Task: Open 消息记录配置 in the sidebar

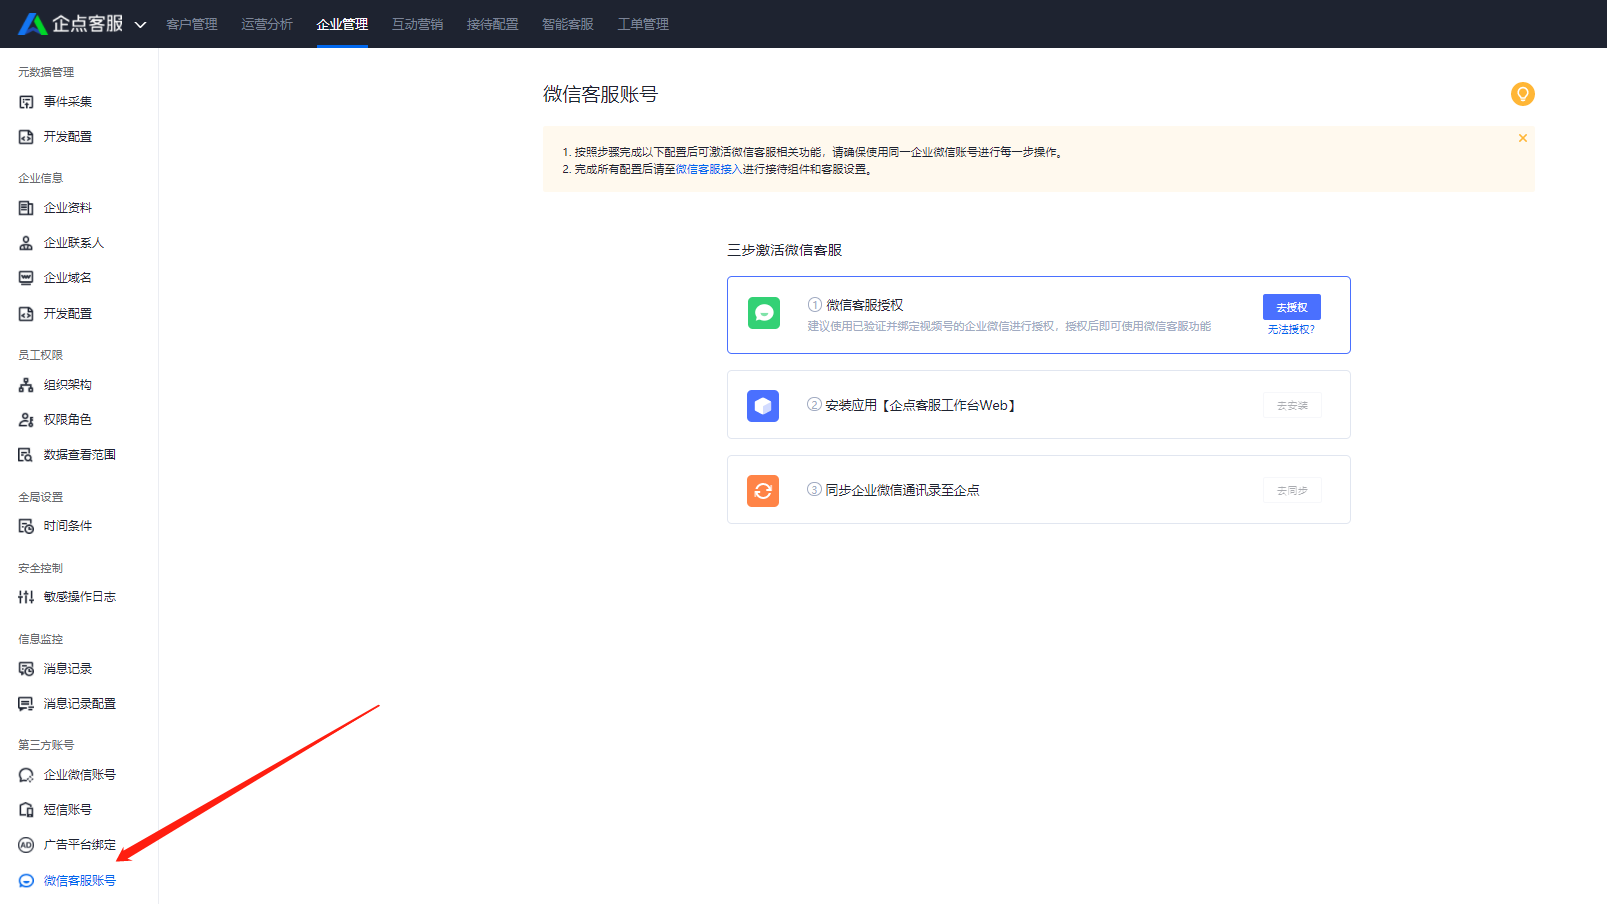Action: 79,704
